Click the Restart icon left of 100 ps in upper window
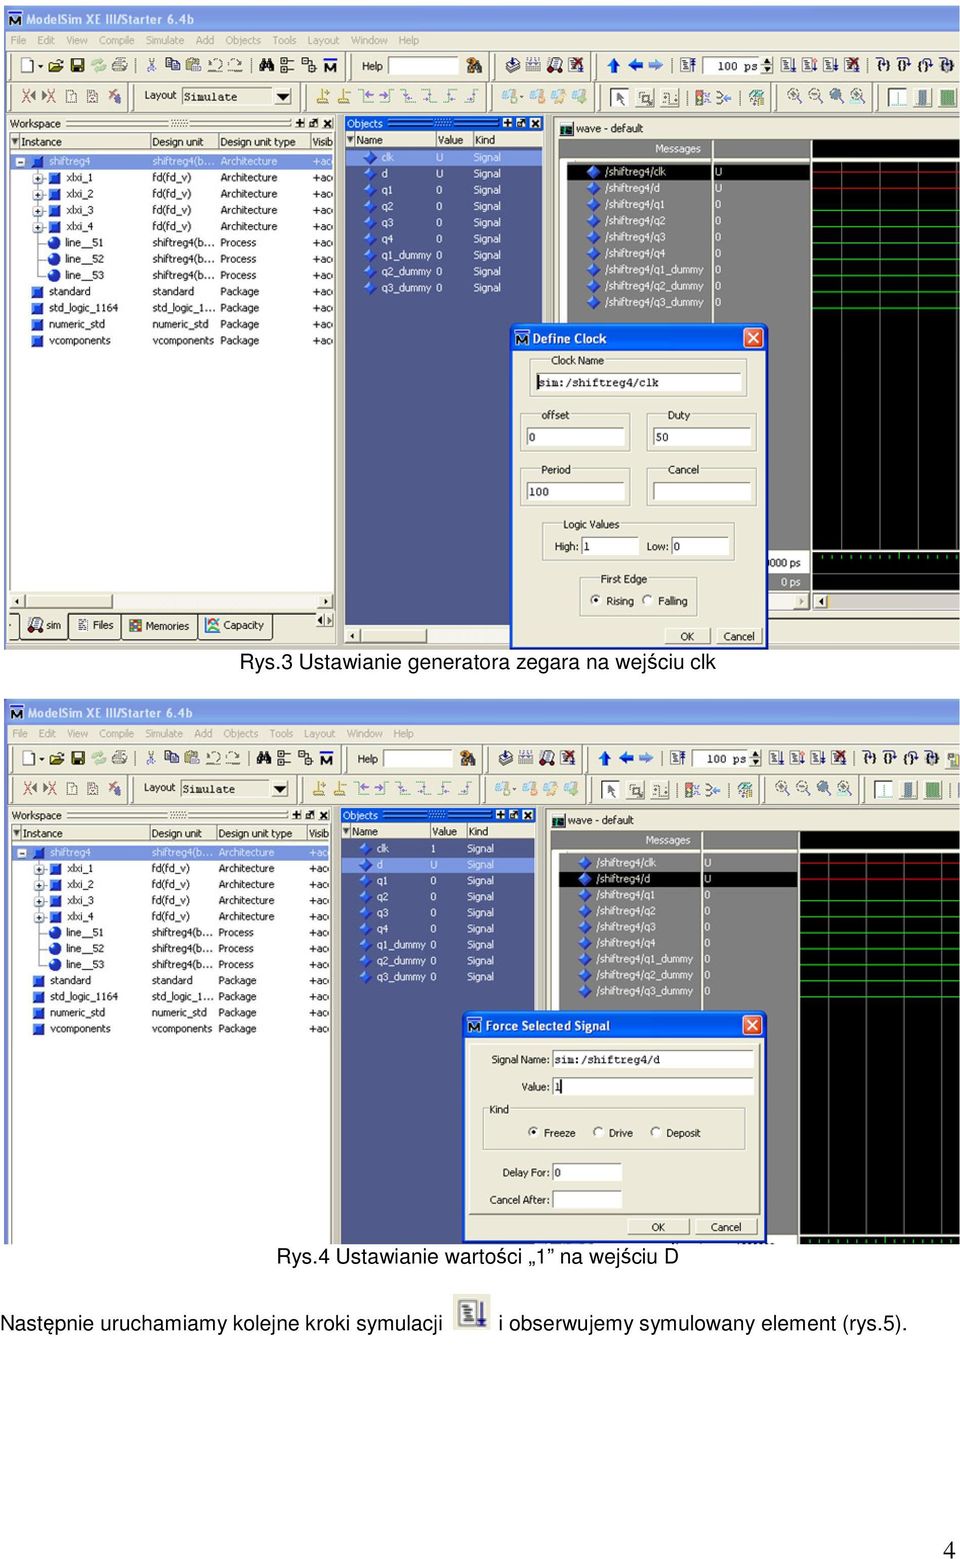Screen dimensions: 960x1559 pos(688,66)
